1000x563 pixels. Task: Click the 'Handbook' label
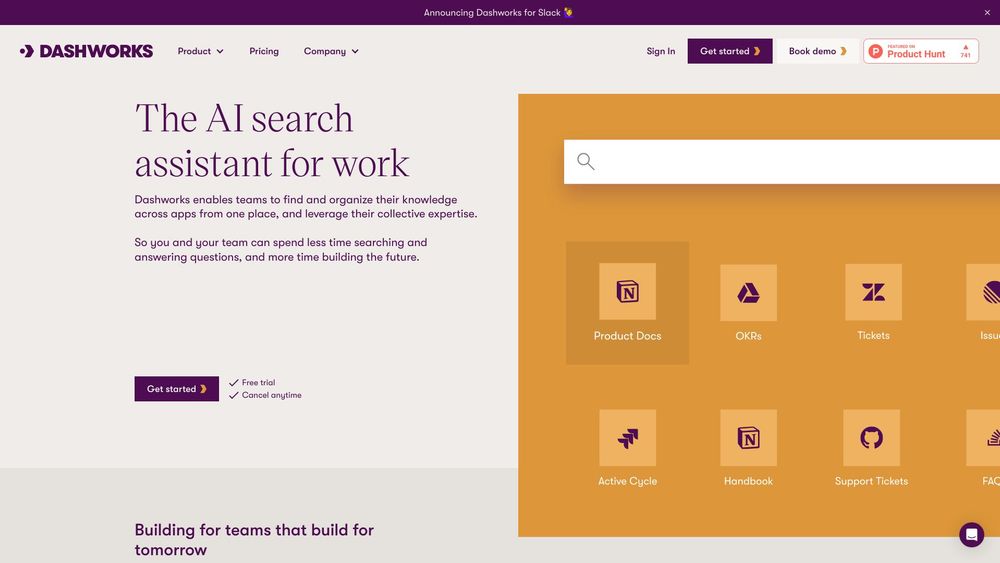[748, 481]
